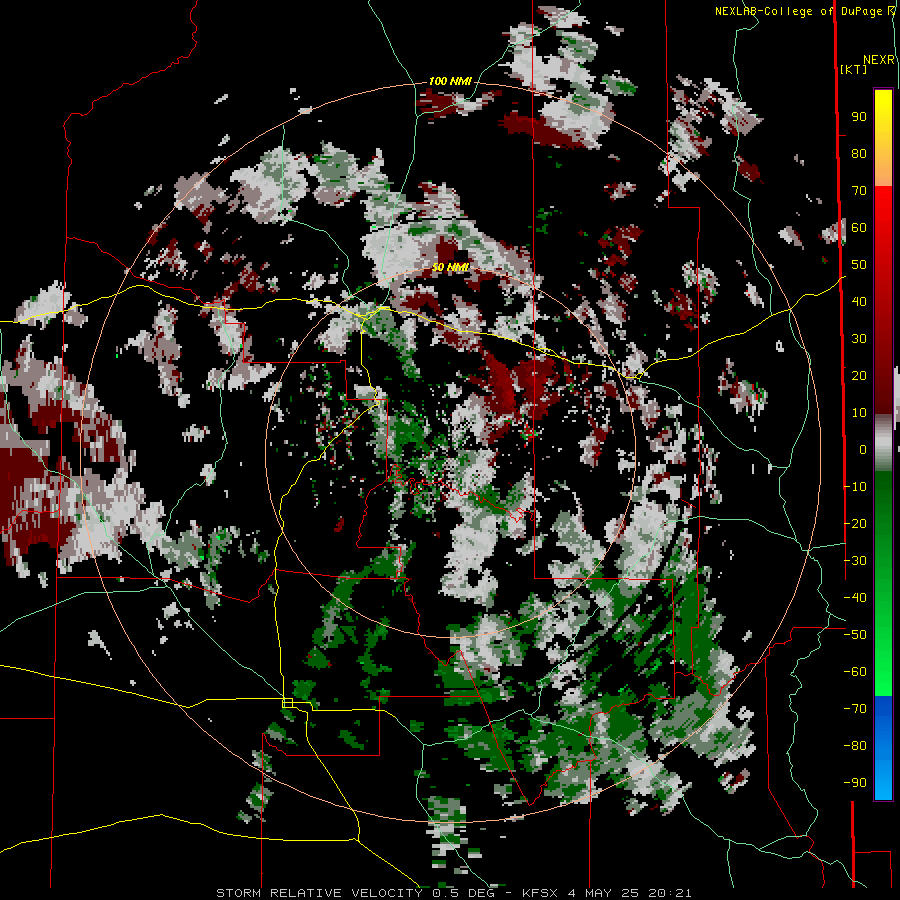Click the -30 value on velocity scale
This screenshot has height=900, width=900.
pyautogui.click(x=855, y=561)
